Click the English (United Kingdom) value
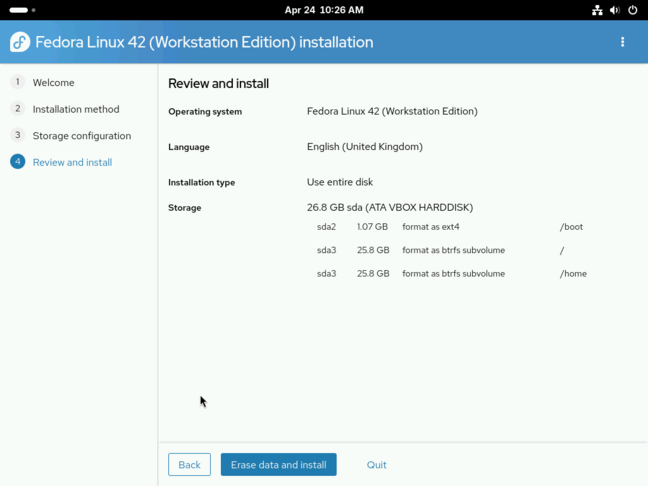648x486 pixels. pos(364,147)
